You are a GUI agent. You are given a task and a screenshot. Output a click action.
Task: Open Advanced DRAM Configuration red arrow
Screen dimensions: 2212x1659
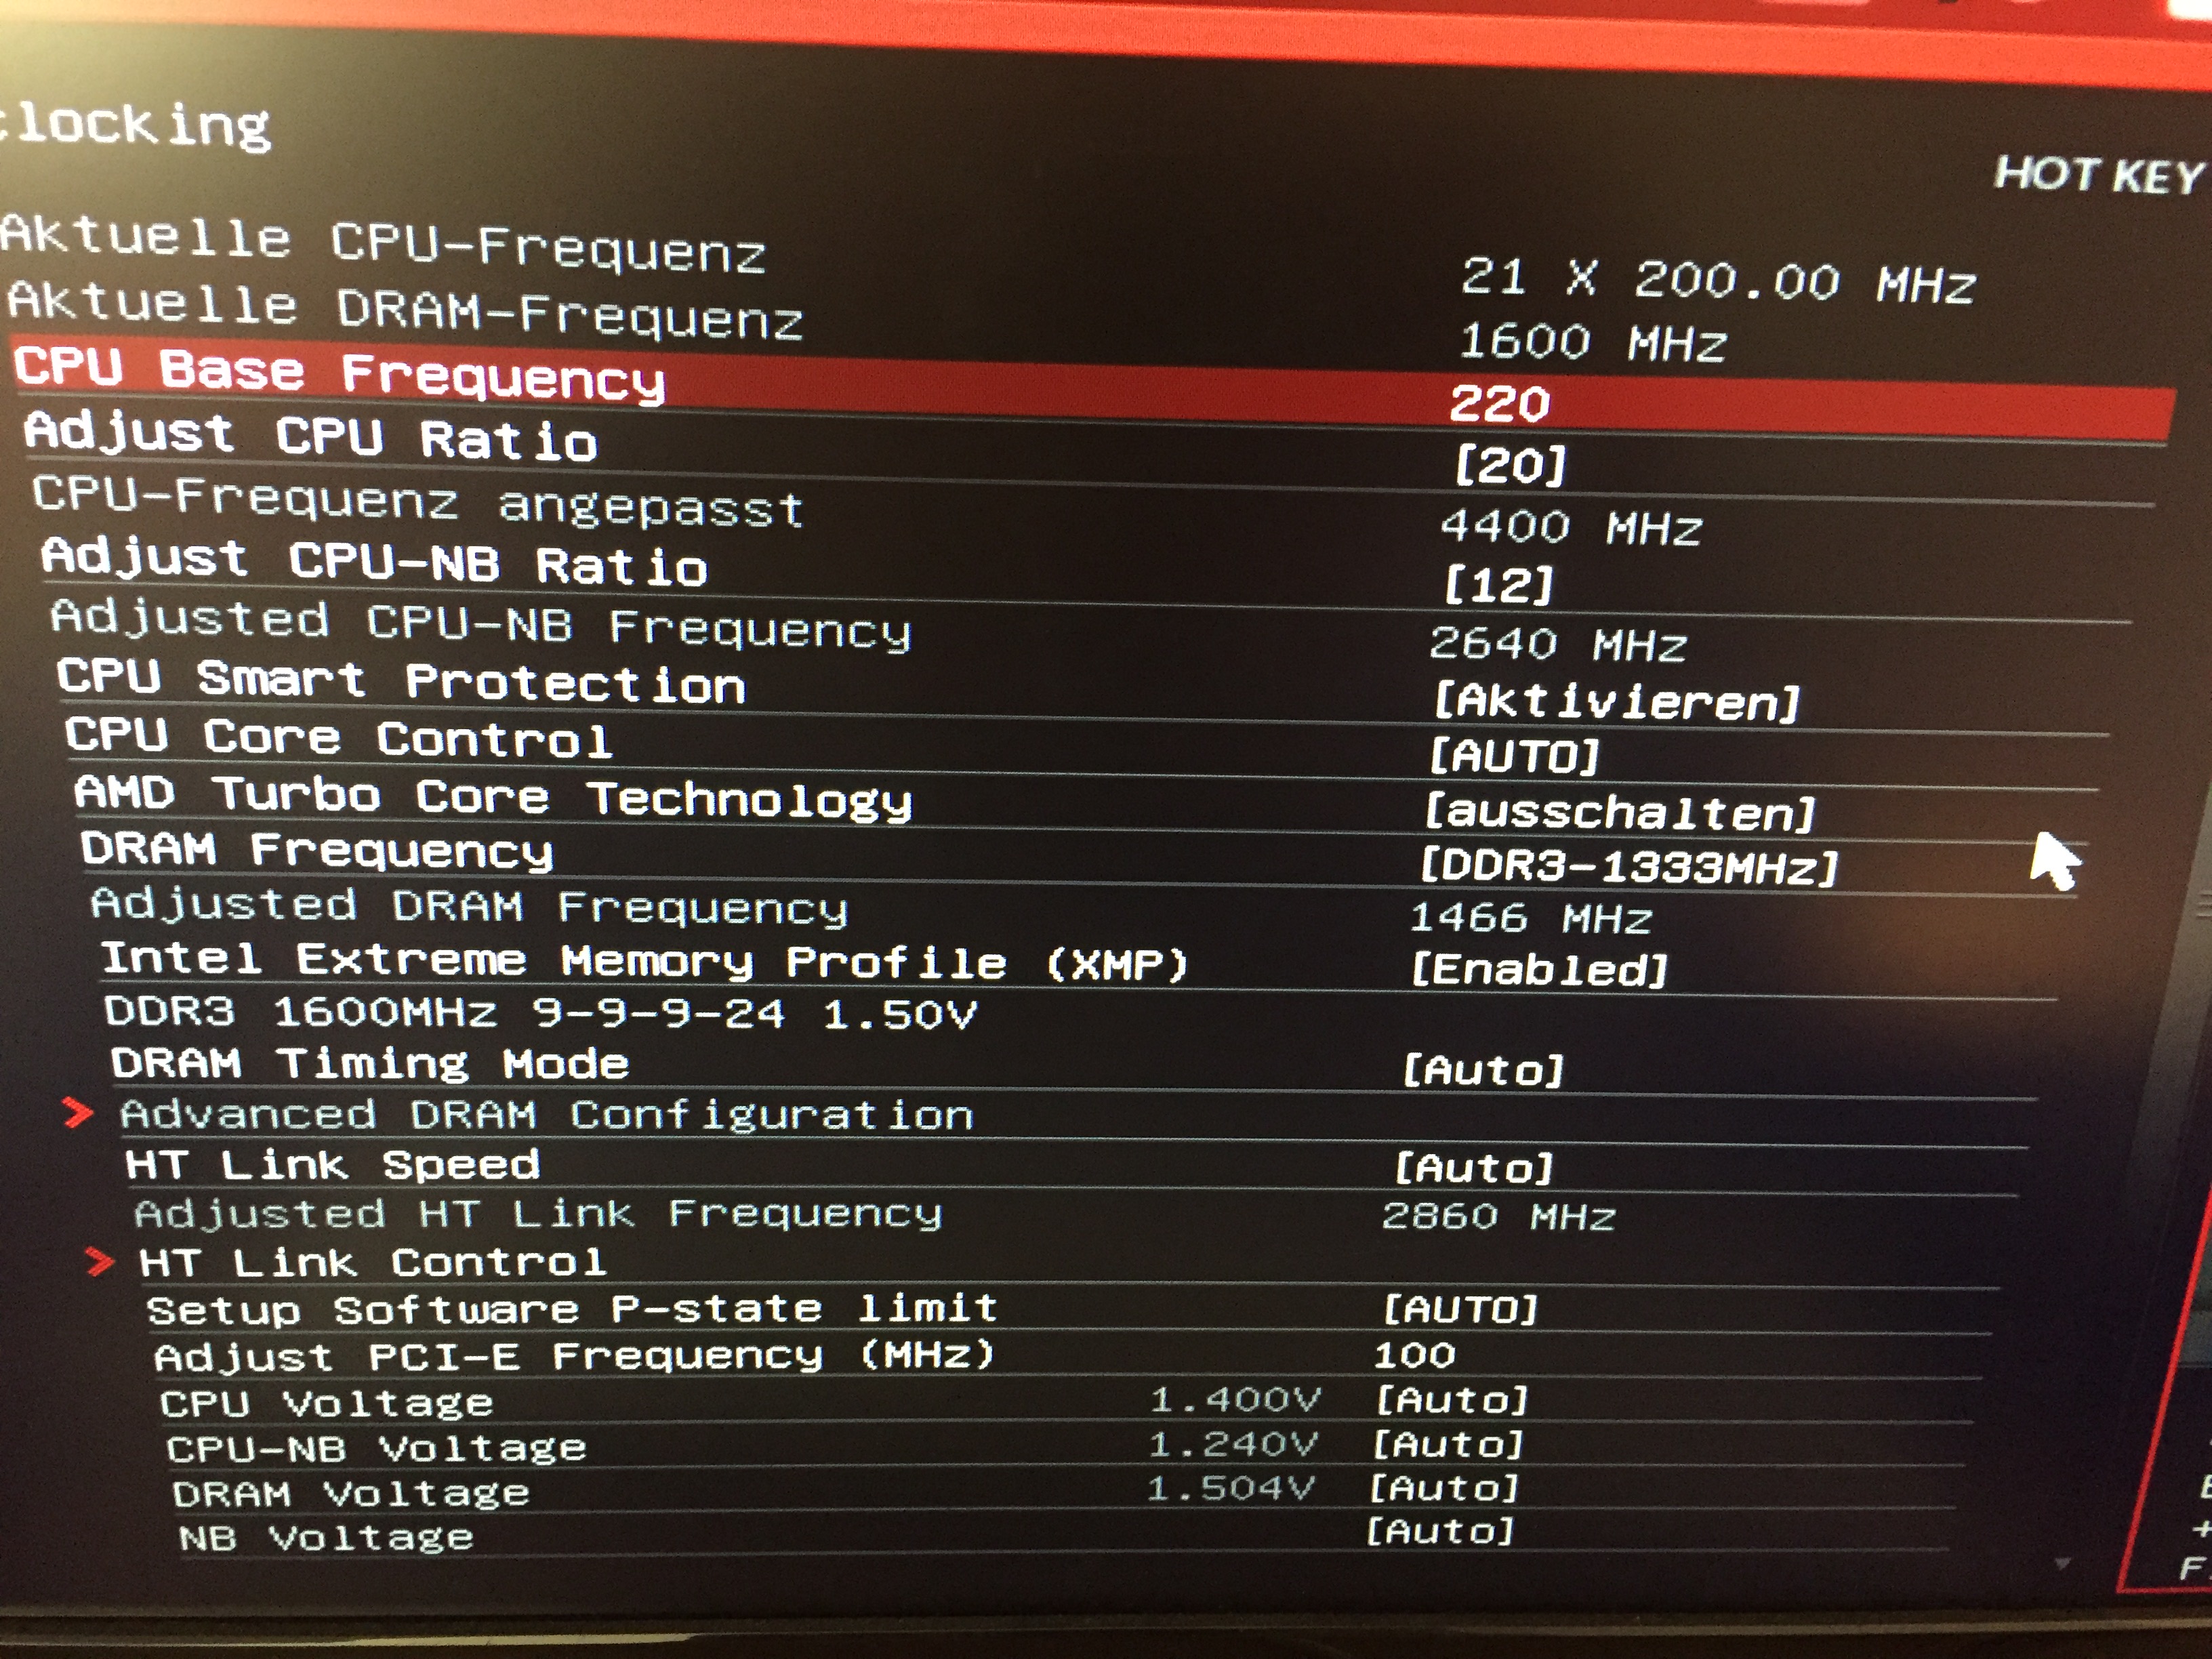tap(77, 1112)
